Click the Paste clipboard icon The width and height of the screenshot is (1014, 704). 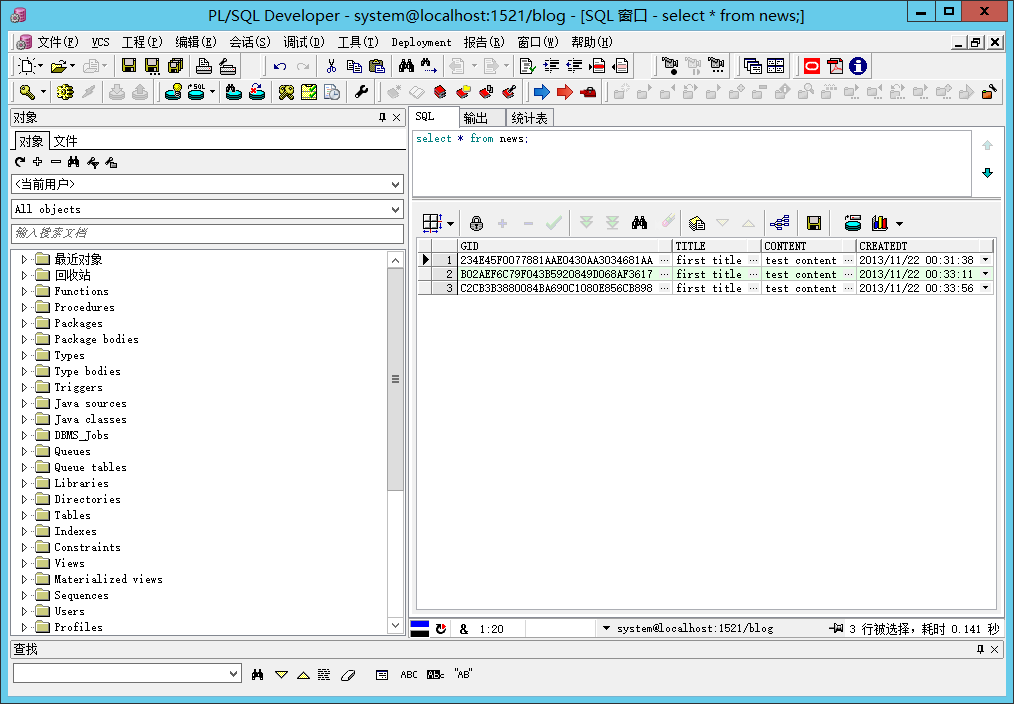click(x=376, y=65)
